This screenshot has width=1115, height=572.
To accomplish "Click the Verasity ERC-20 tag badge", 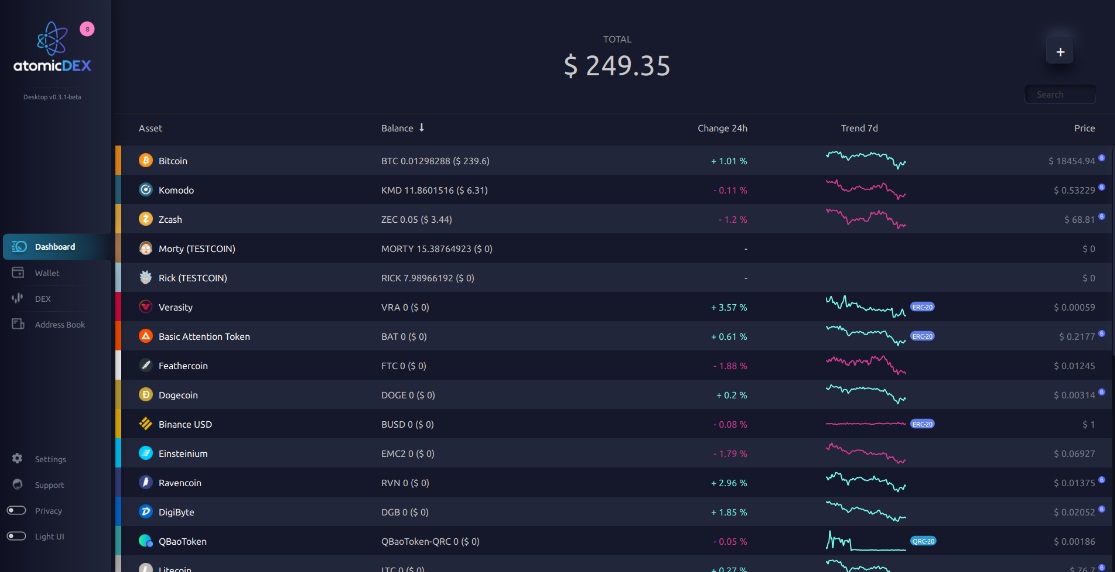I will pos(922,307).
